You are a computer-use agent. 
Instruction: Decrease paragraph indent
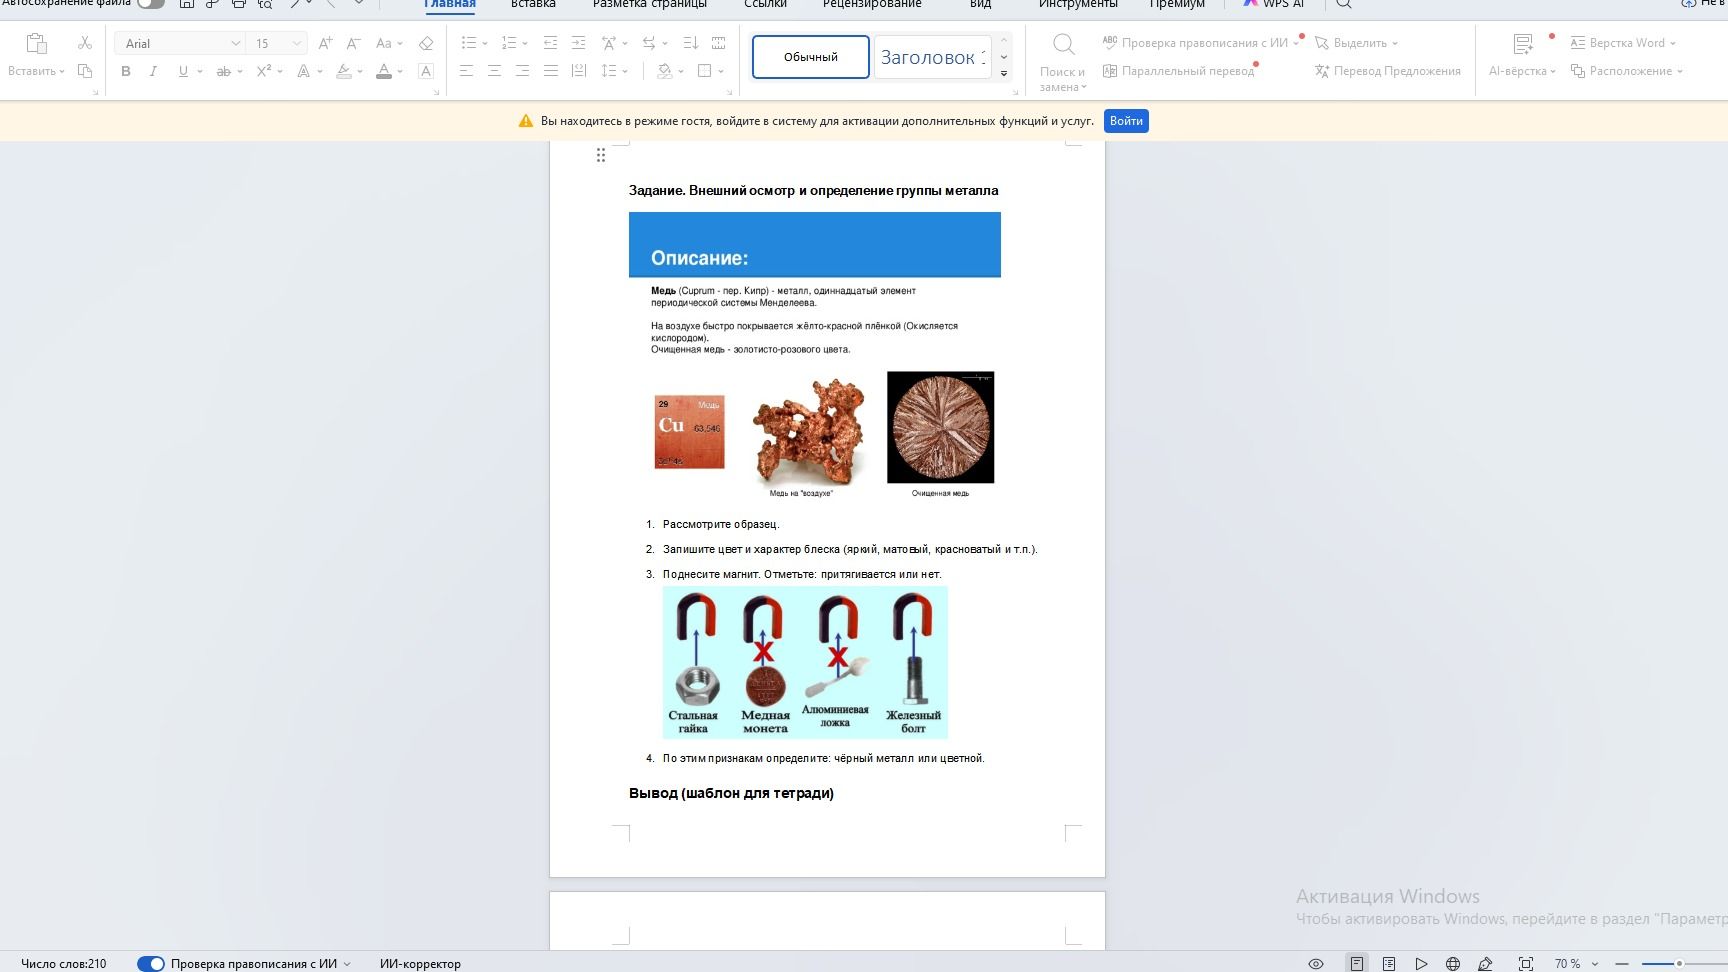550,43
